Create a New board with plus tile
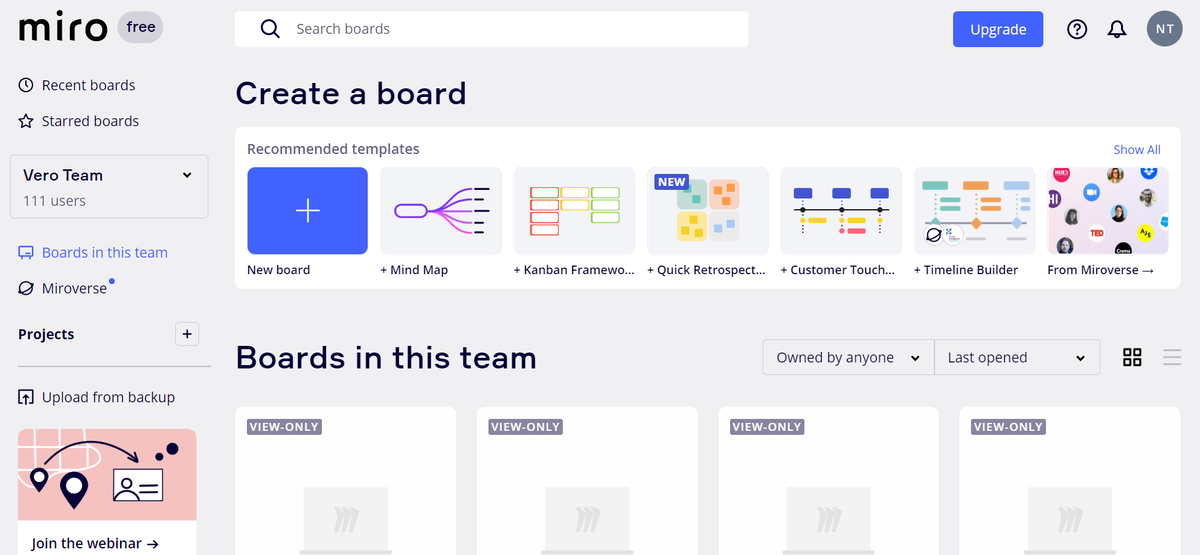The width and height of the screenshot is (1200, 555). (308, 210)
